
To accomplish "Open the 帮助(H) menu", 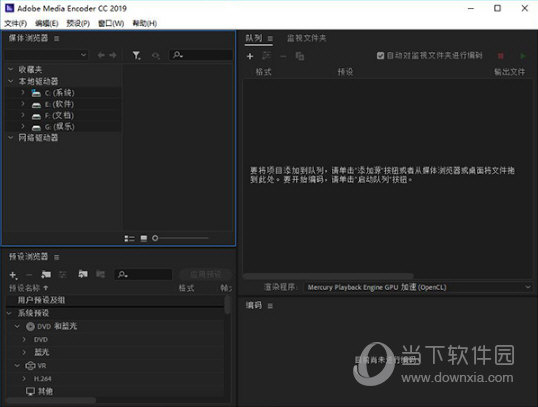I will tap(145, 23).
